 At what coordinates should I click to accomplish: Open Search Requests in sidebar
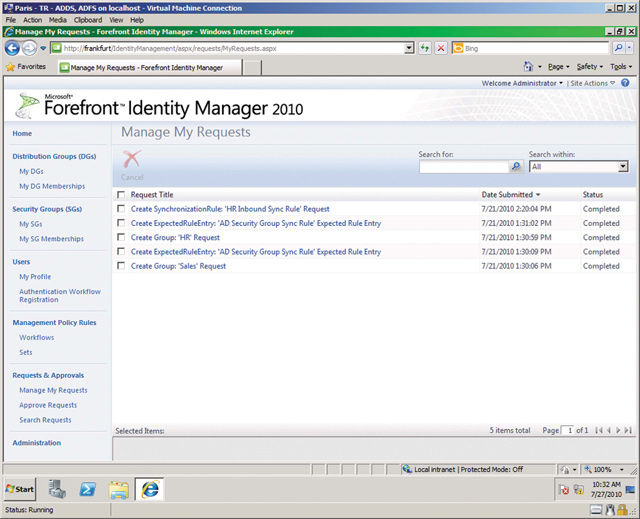[x=45, y=420]
